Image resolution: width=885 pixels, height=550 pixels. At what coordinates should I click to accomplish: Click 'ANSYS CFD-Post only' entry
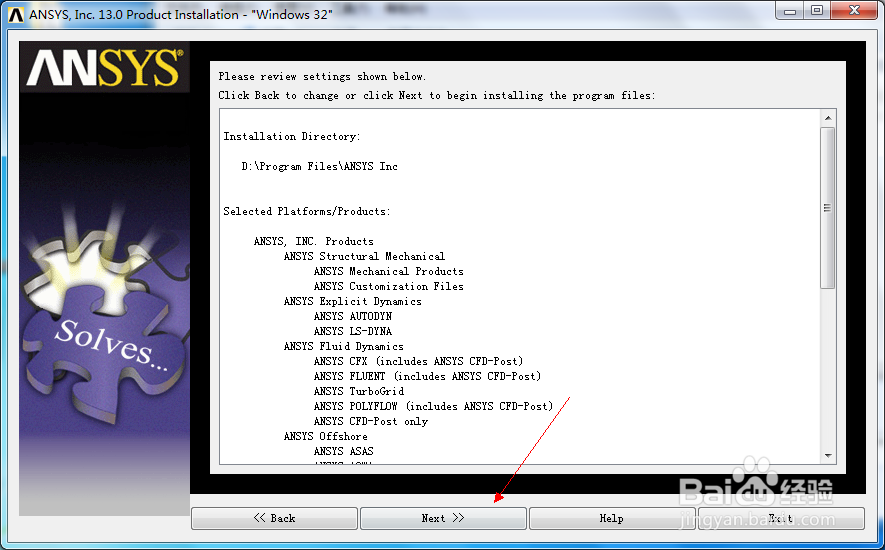click(370, 421)
